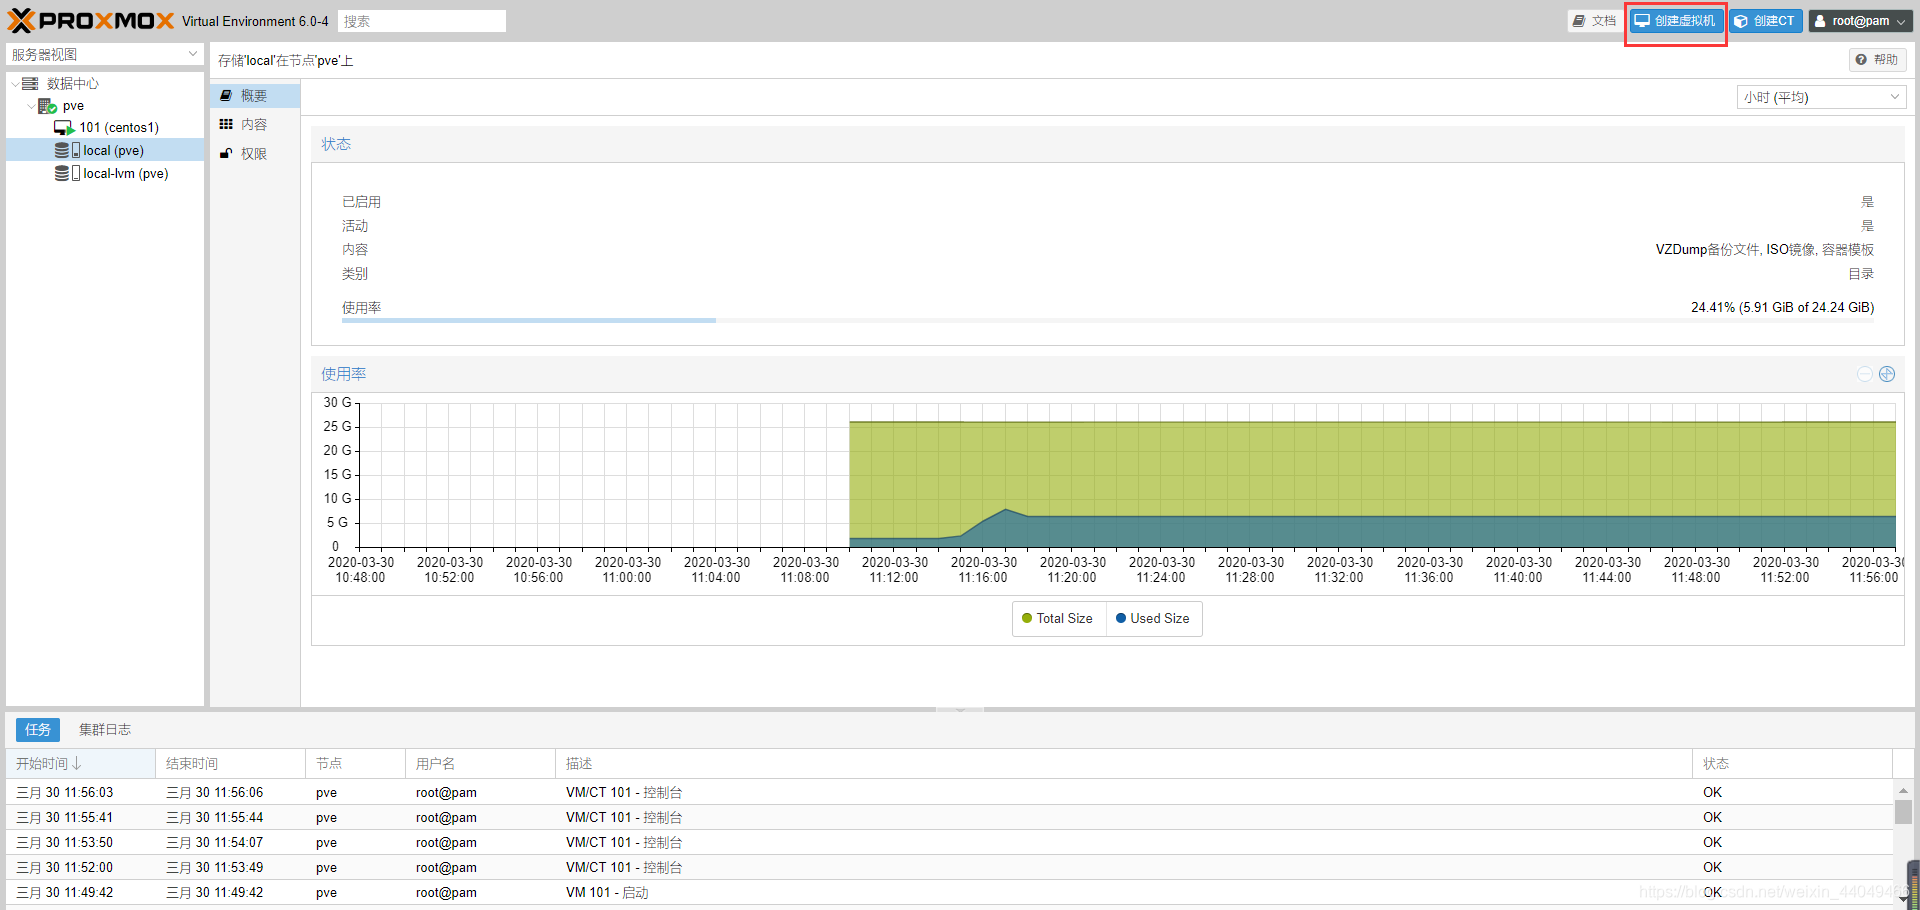
Task: Click the question mark icon in 帮助
Action: (1861, 60)
